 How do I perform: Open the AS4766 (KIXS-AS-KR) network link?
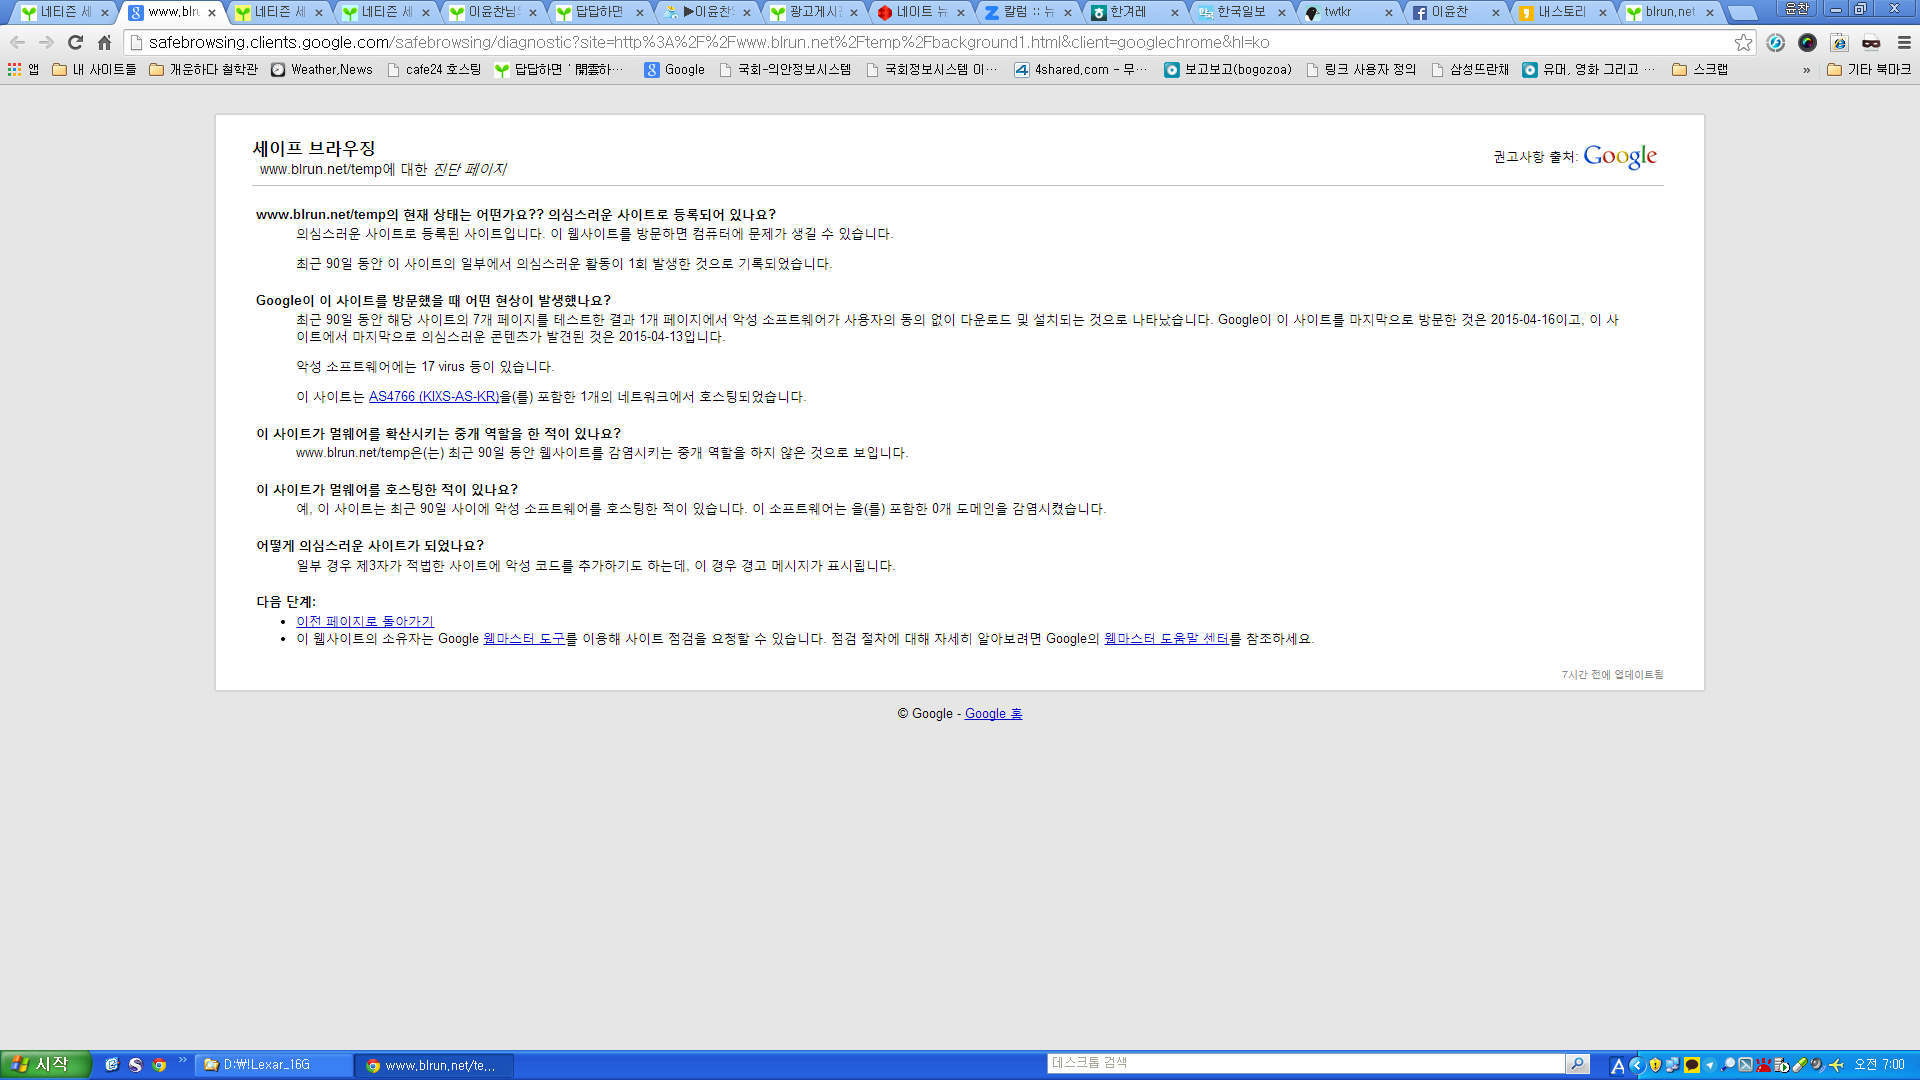point(434,397)
